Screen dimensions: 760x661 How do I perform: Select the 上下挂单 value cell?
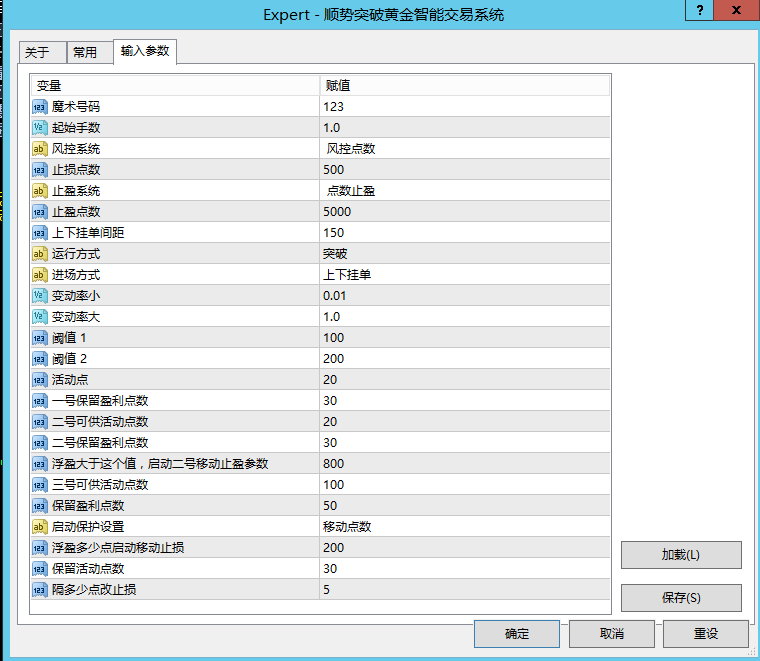coord(465,275)
